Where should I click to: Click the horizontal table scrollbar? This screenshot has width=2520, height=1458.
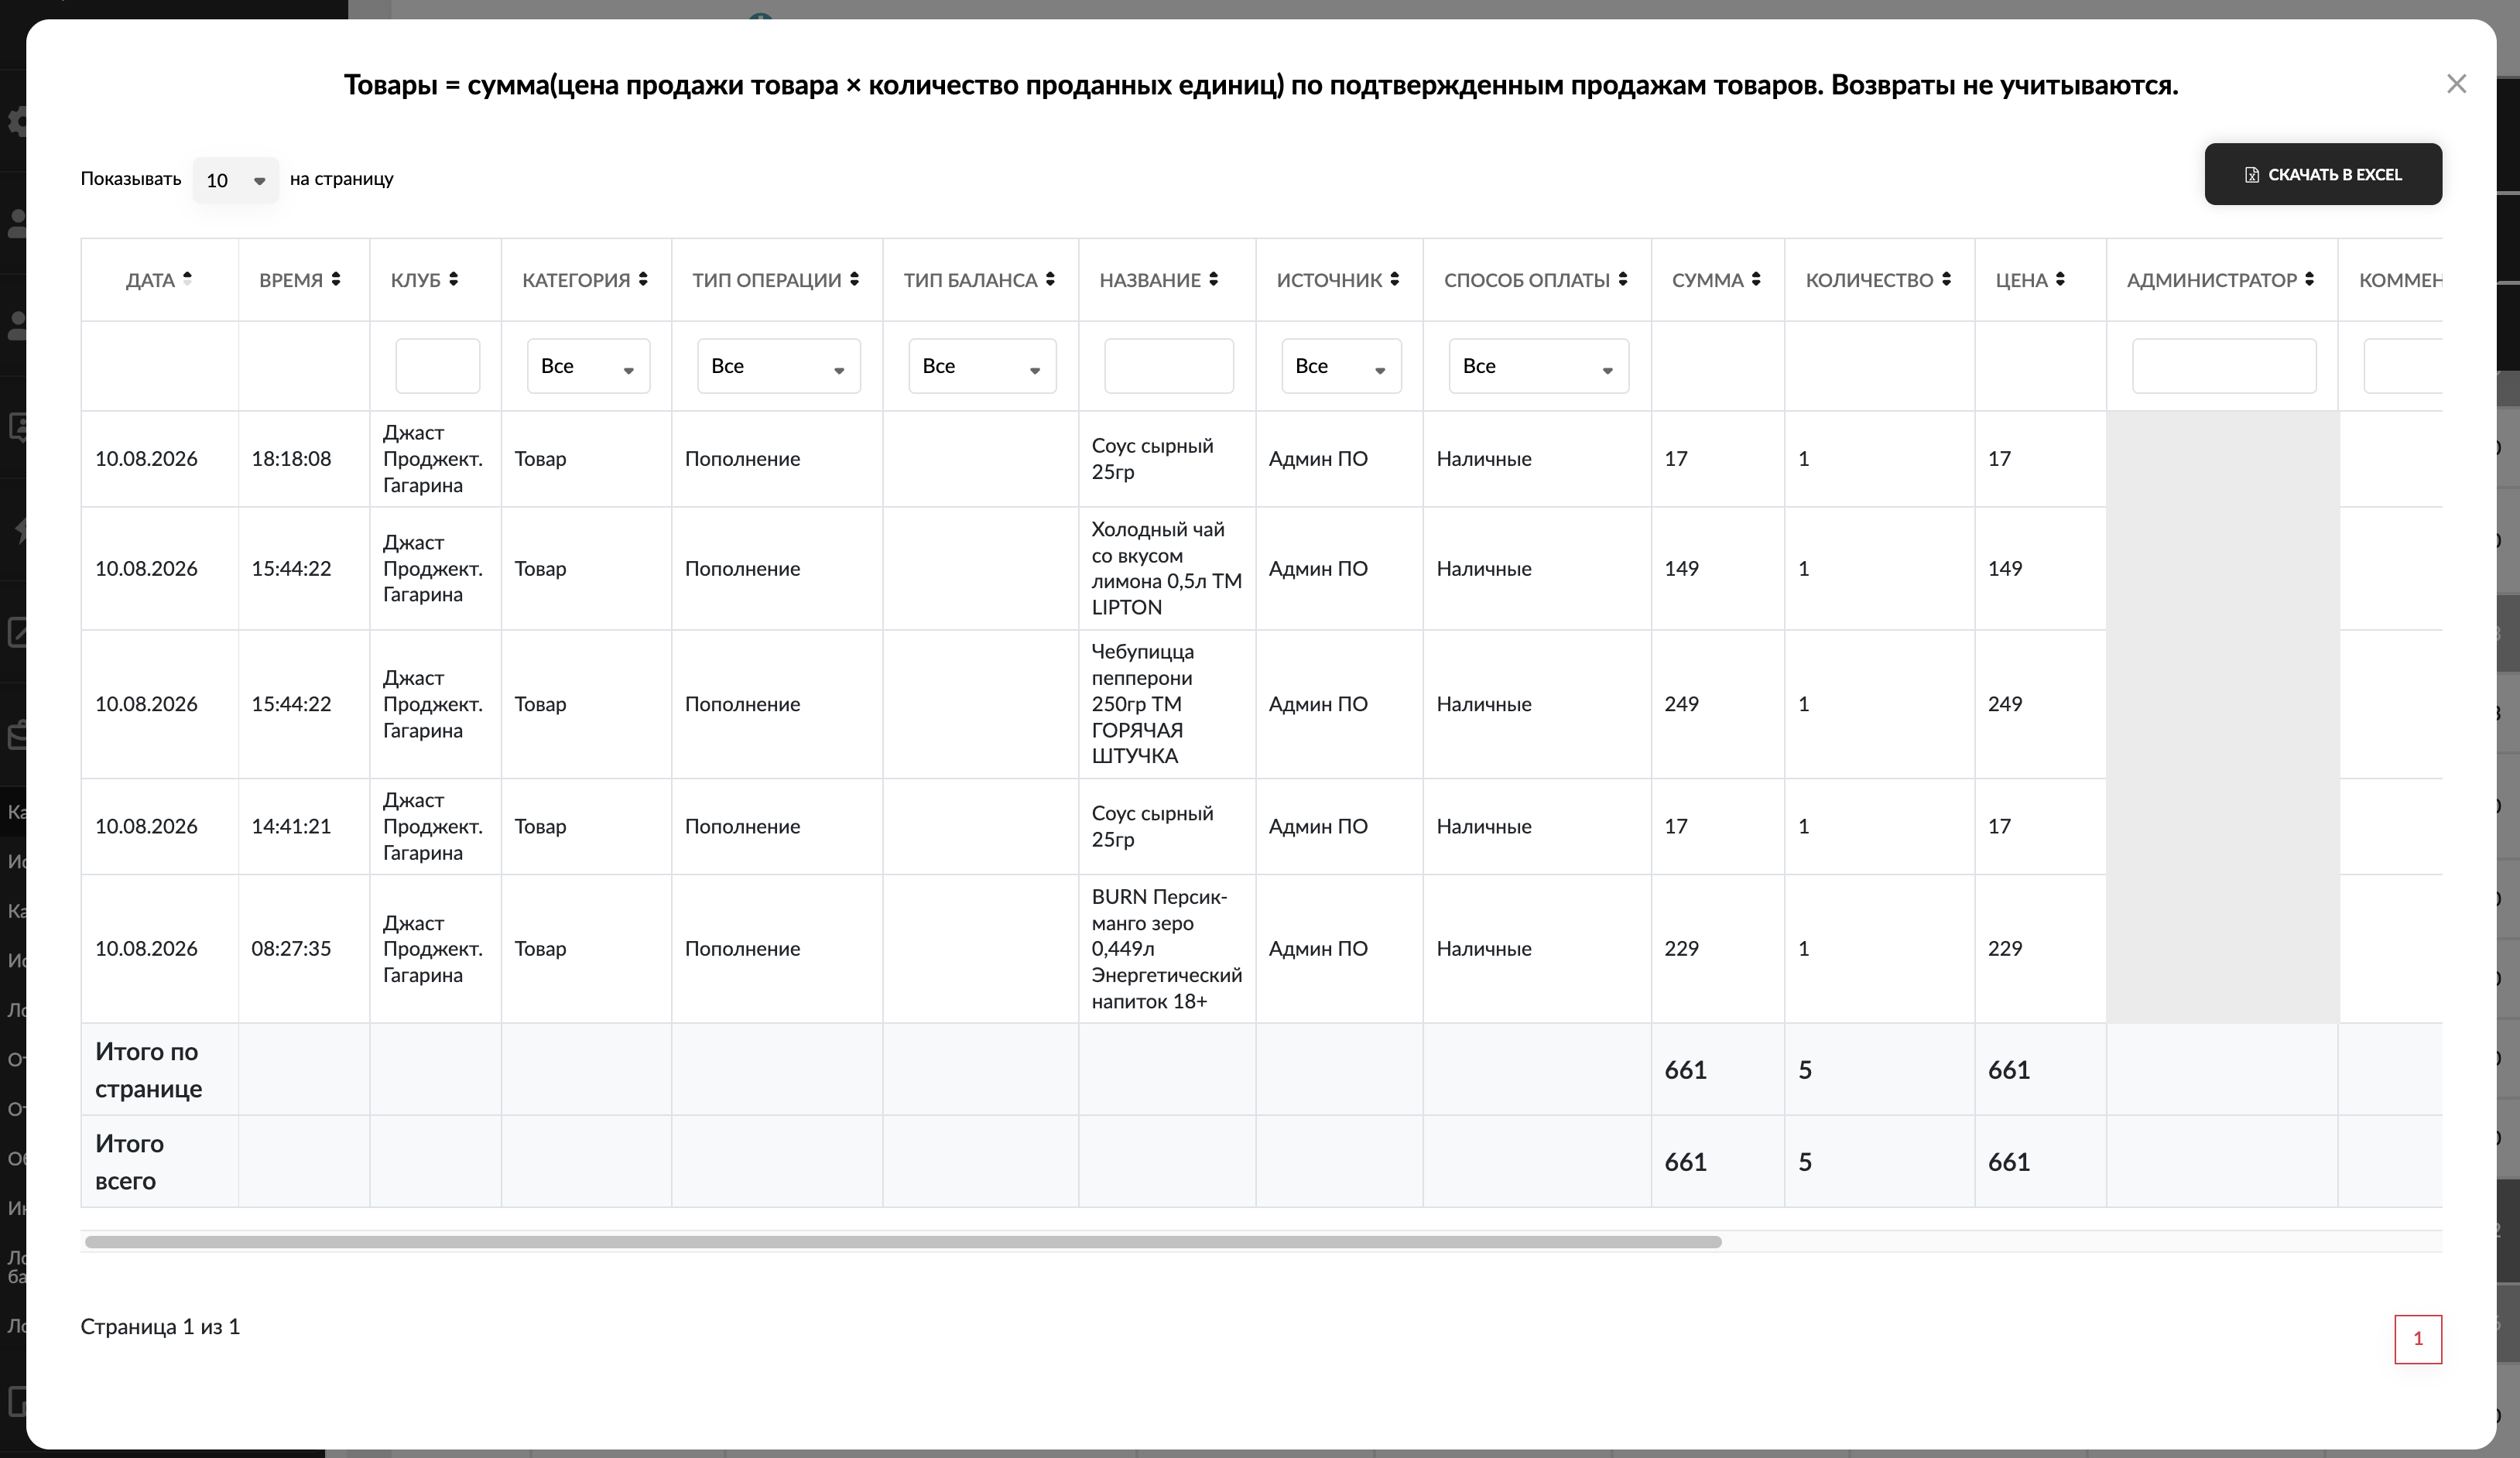(903, 1242)
